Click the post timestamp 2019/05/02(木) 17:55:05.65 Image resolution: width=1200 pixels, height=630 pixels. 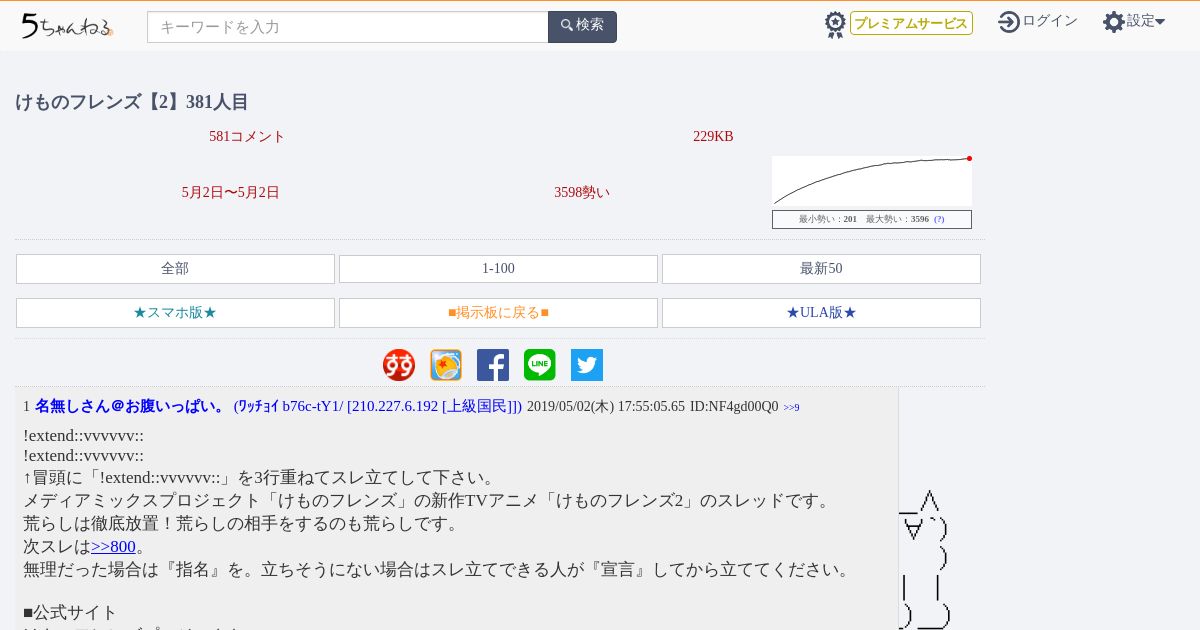point(606,406)
